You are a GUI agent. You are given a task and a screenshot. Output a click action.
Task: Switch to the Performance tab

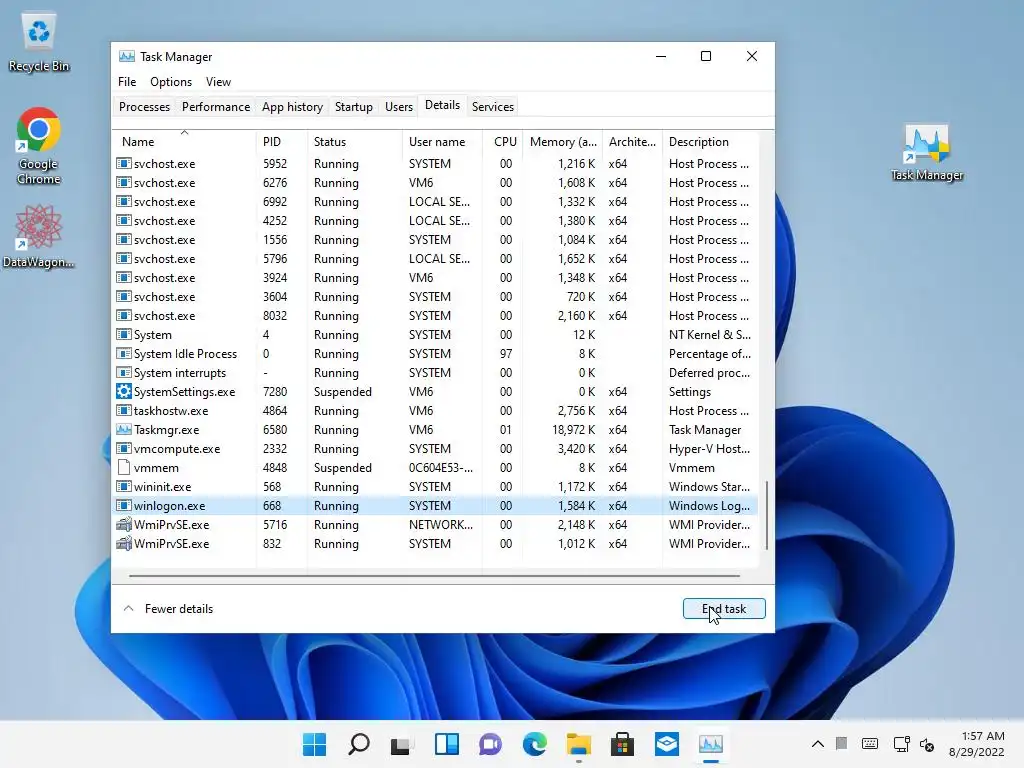click(216, 106)
